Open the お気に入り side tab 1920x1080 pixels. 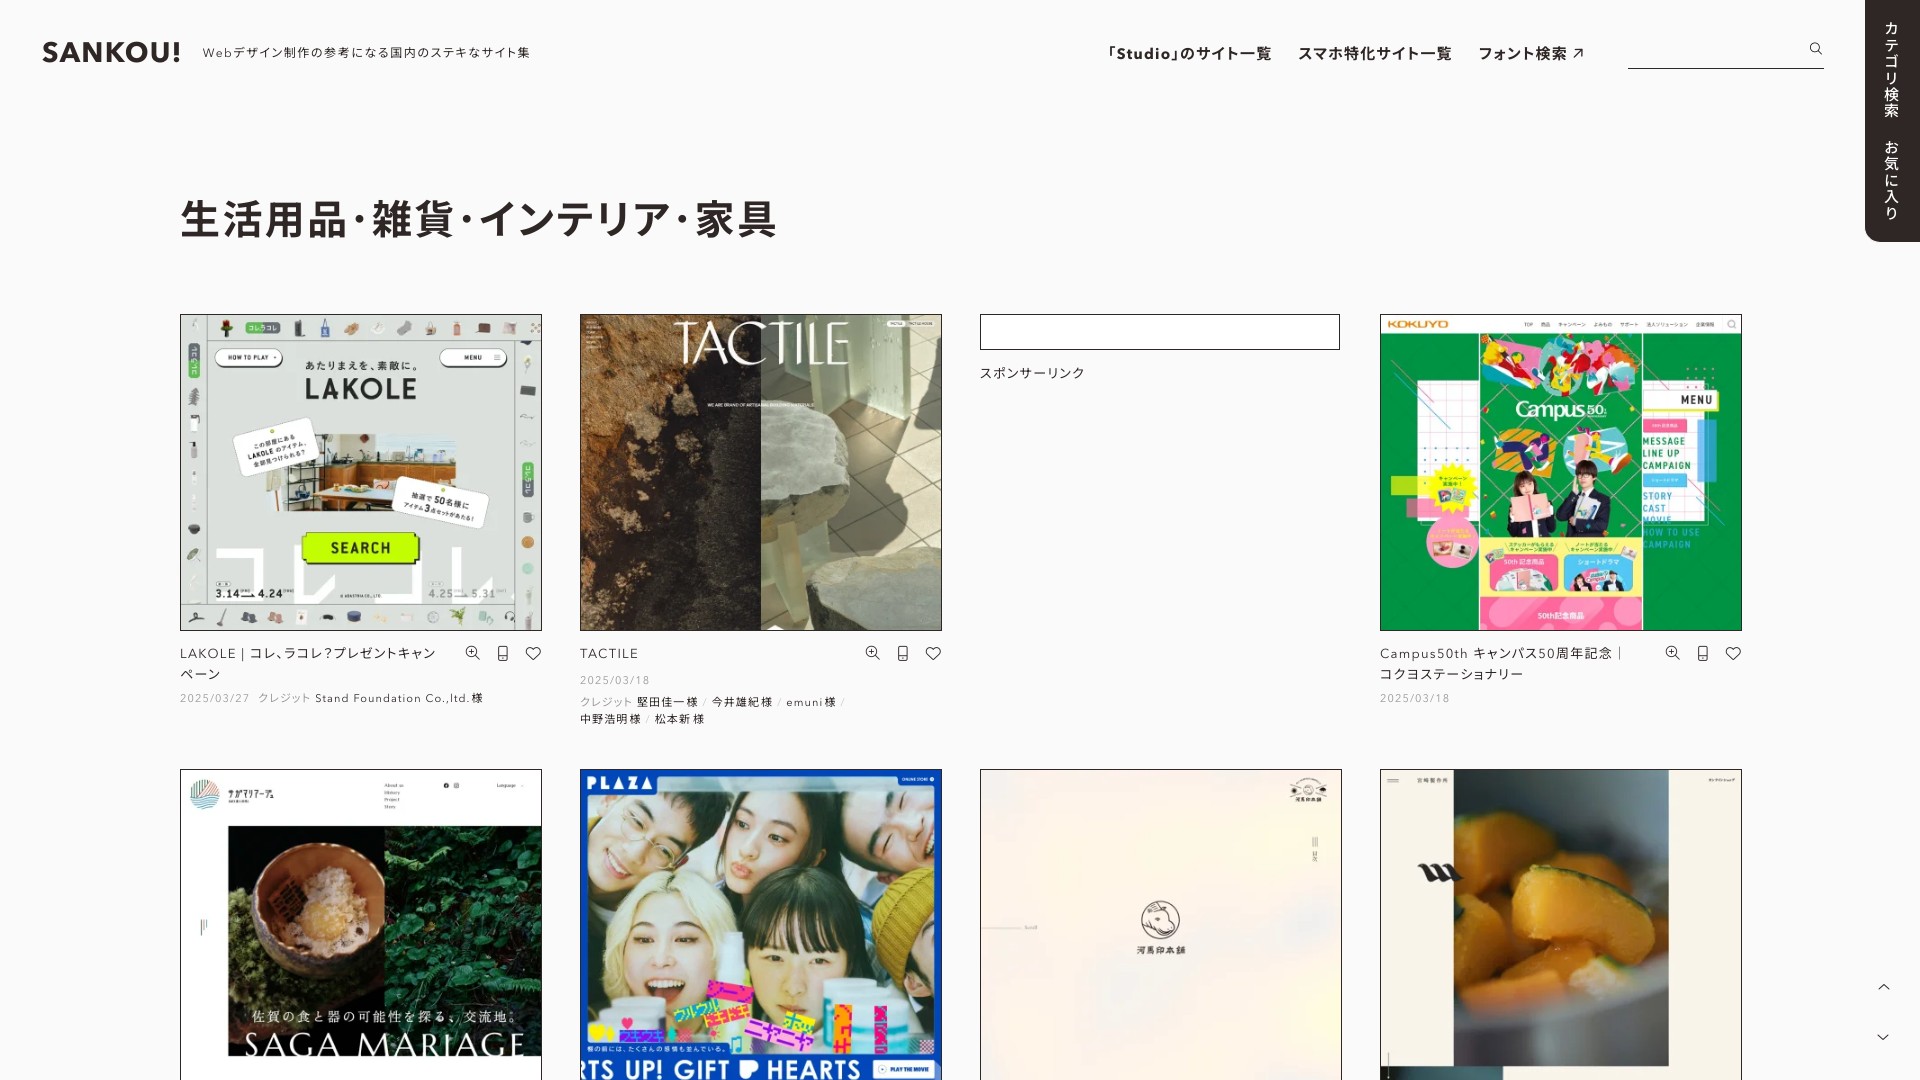(1891, 180)
